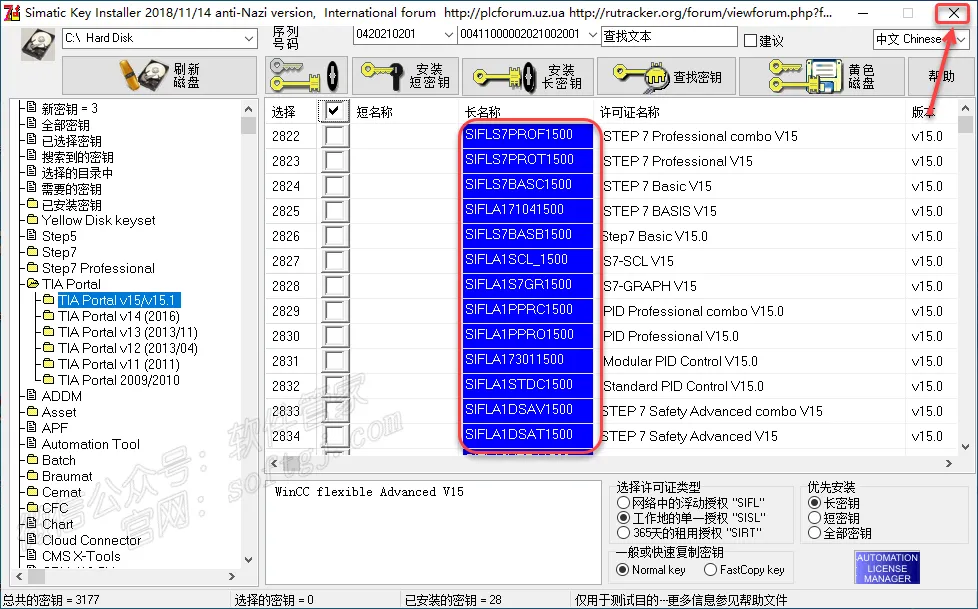978x609 pixels.
Task: Toggle the select-all checkbox in header
Action: (x=334, y=112)
